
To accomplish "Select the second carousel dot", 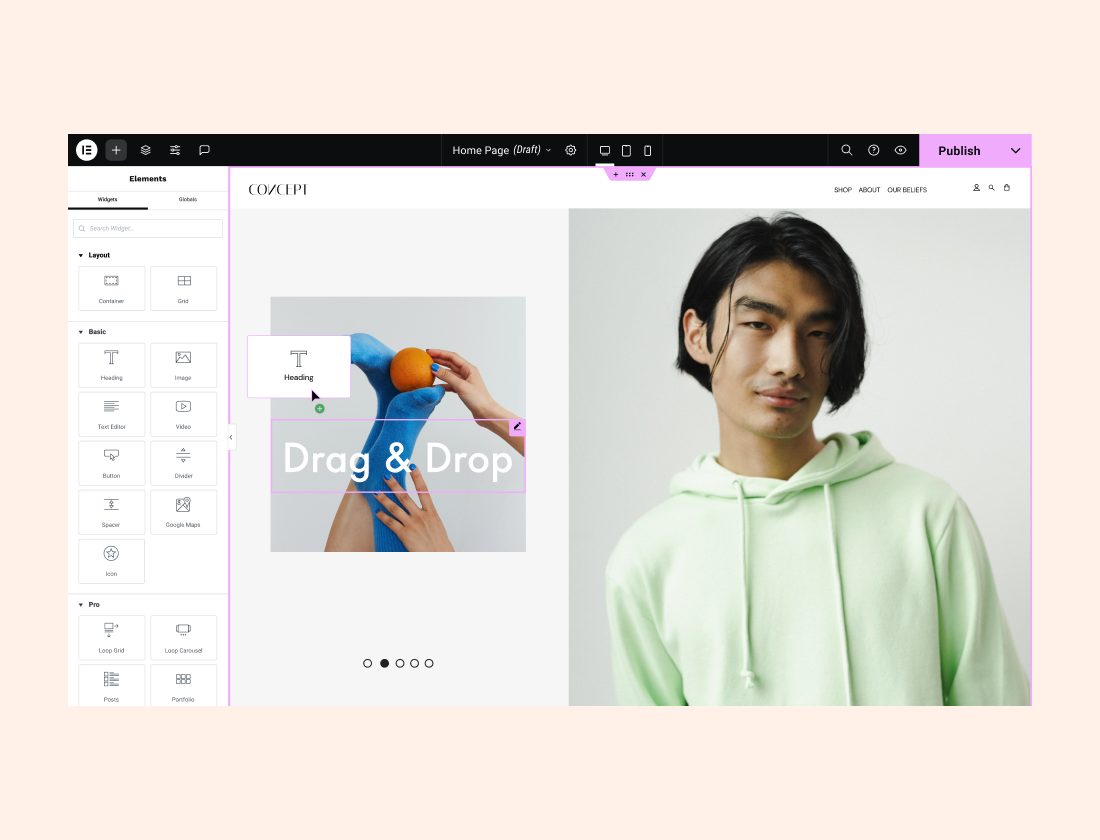I will coord(384,663).
